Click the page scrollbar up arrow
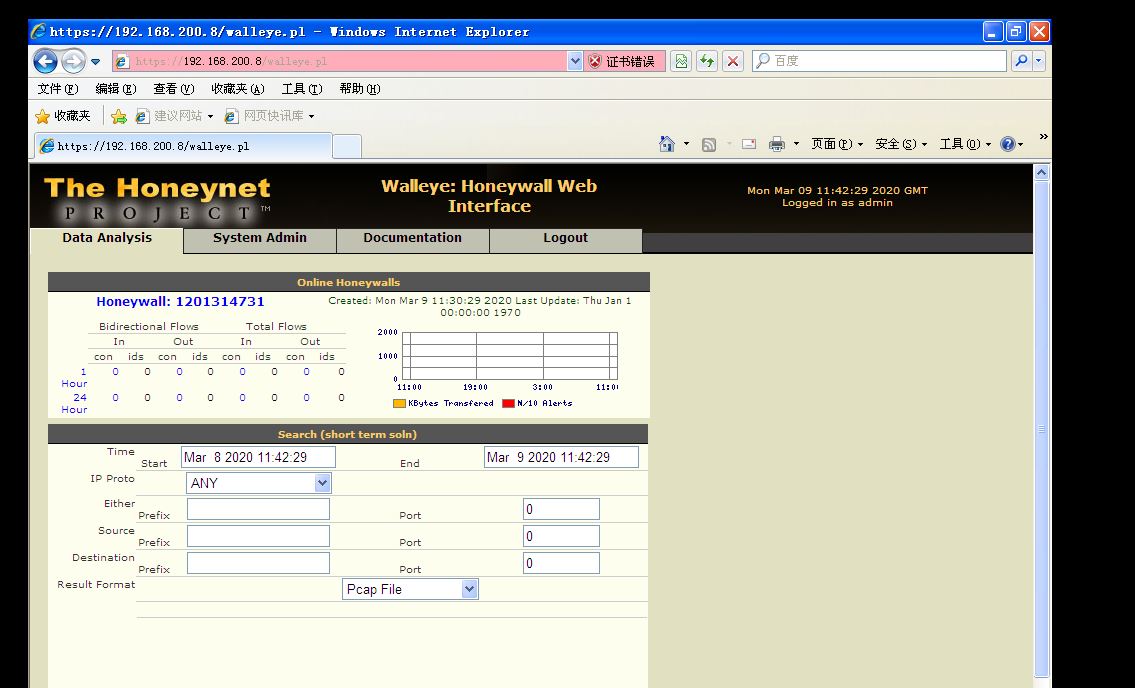 pyautogui.click(x=1042, y=172)
